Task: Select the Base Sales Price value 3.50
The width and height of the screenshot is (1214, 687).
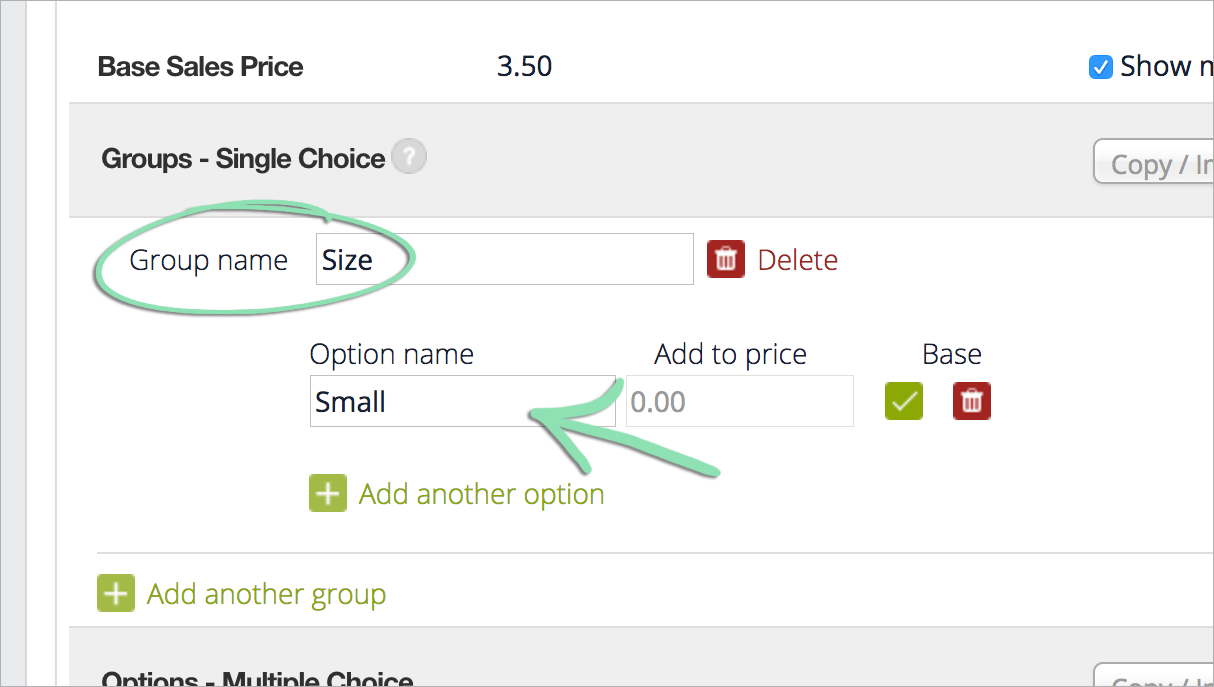Action: [x=524, y=66]
